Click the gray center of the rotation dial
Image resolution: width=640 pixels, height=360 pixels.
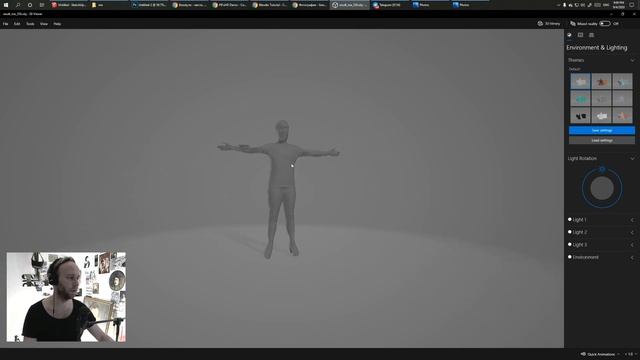602,188
